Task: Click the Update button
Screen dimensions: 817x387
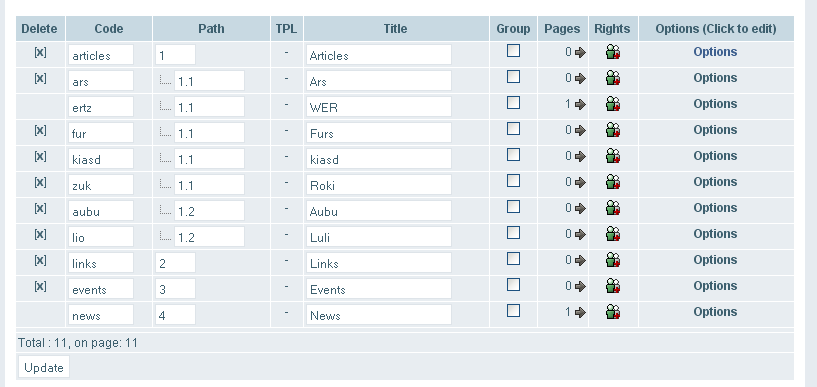Action: [x=44, y=367]
